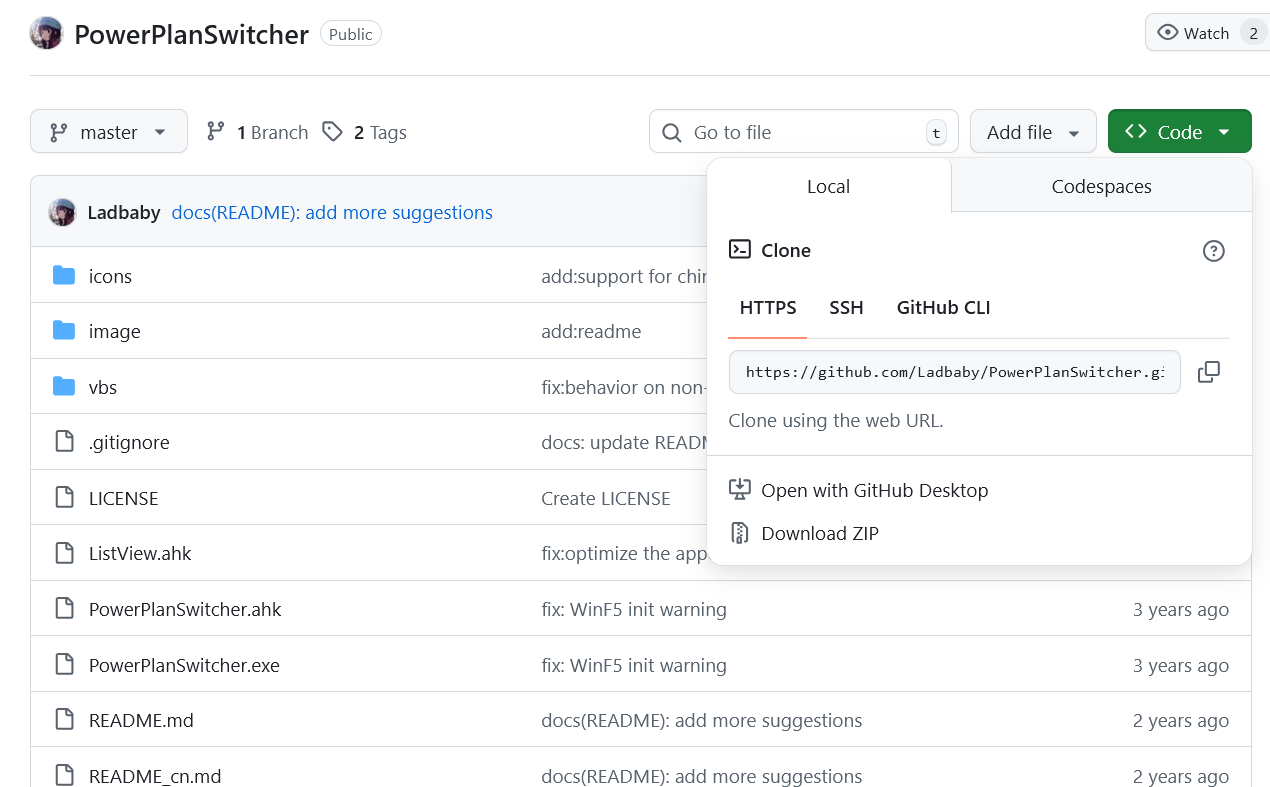The height and width of the screenshot is (787, 1270).
Task: Expand the Add file dropdown
Action: [1033, 132]
